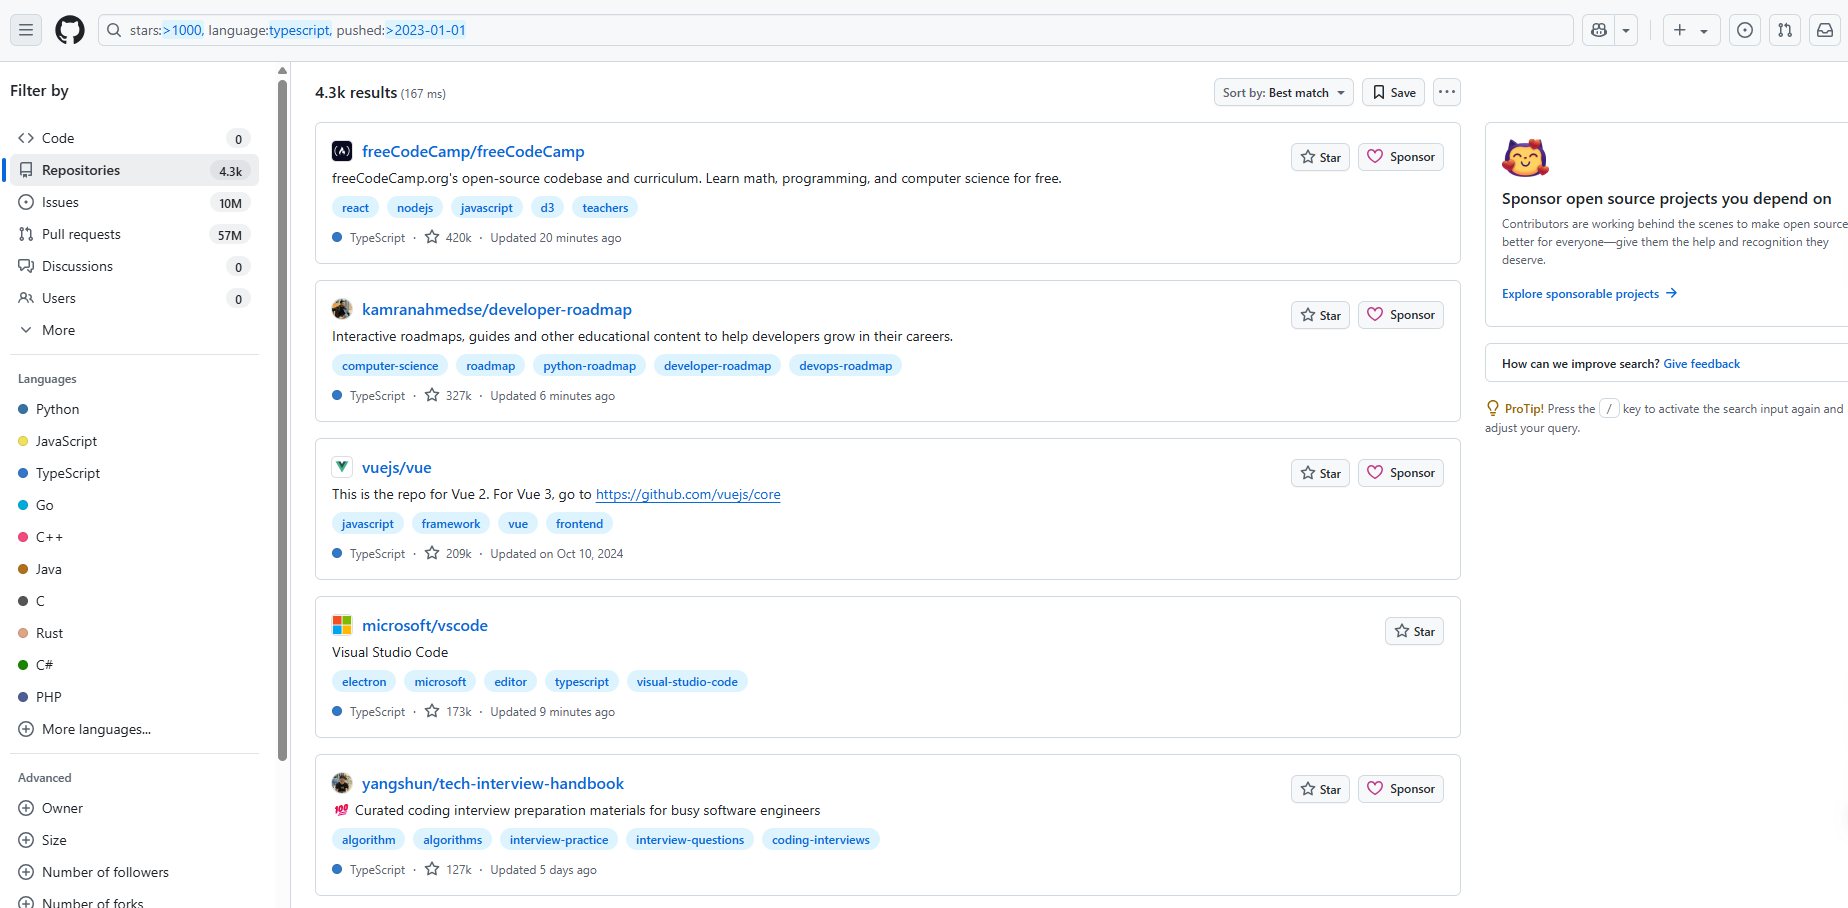Star the developer-roadmap repository
1848x908 pixels.
(x=1320, y=315)
